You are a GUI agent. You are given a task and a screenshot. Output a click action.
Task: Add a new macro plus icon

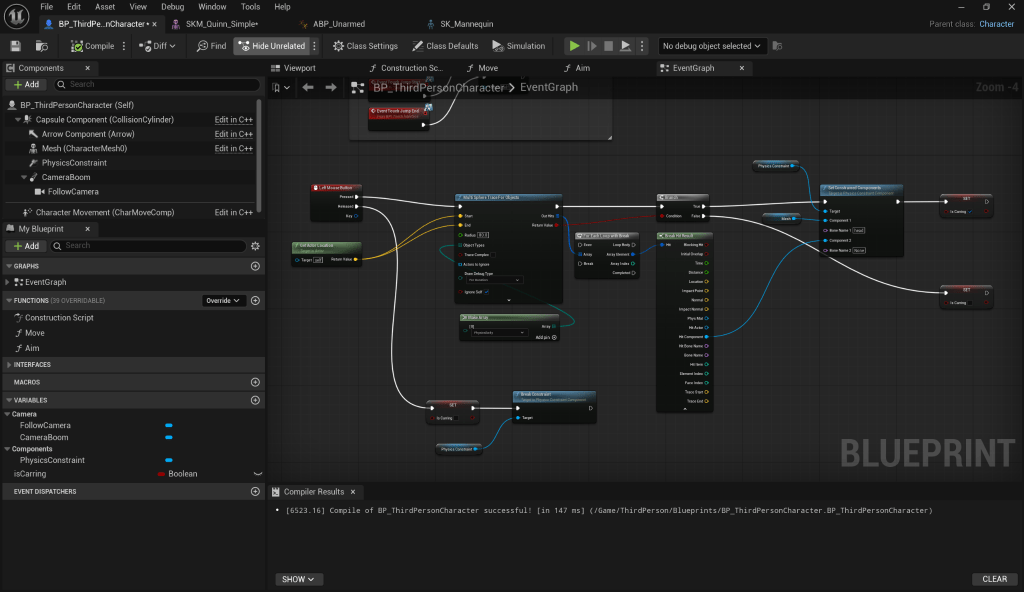click(255, 382)
